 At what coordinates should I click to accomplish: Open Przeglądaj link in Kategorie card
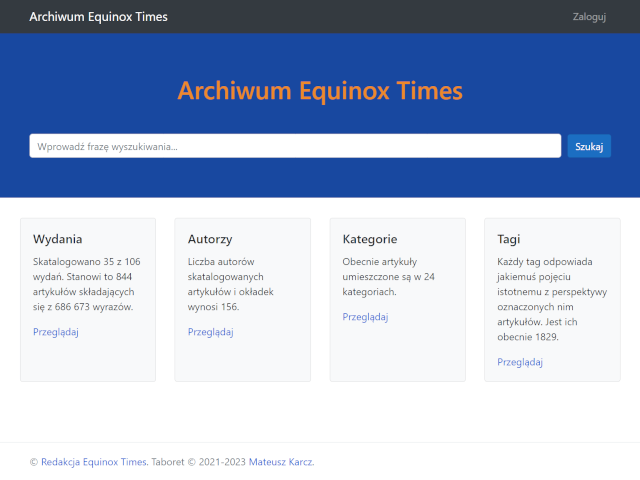(366, 317)
